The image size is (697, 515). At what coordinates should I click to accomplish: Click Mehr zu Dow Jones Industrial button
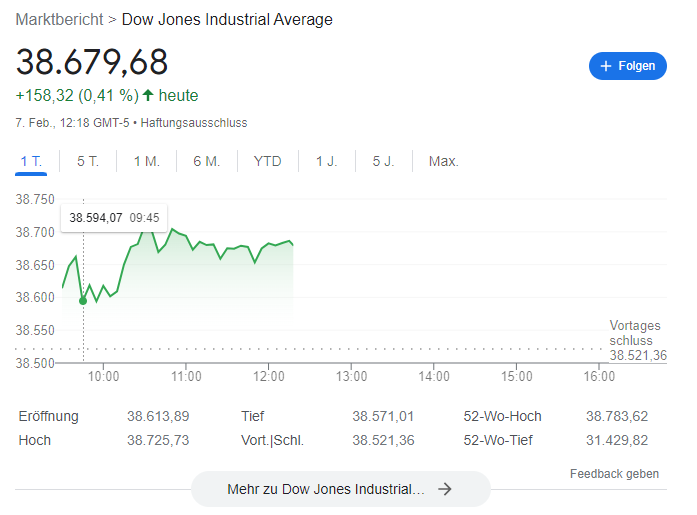coord(340,489)
